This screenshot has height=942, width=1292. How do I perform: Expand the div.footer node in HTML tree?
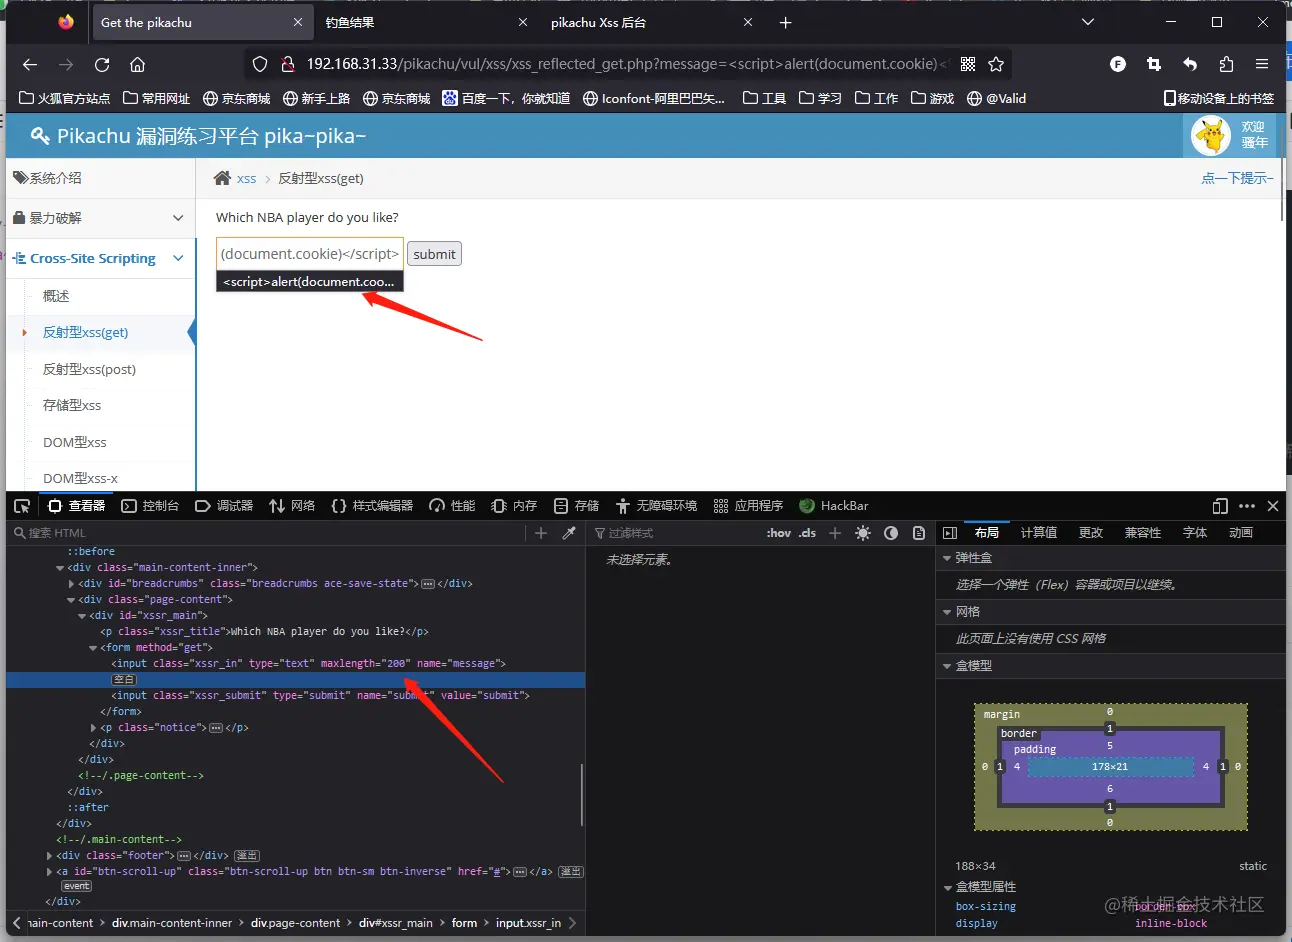[x=49, y=856]
